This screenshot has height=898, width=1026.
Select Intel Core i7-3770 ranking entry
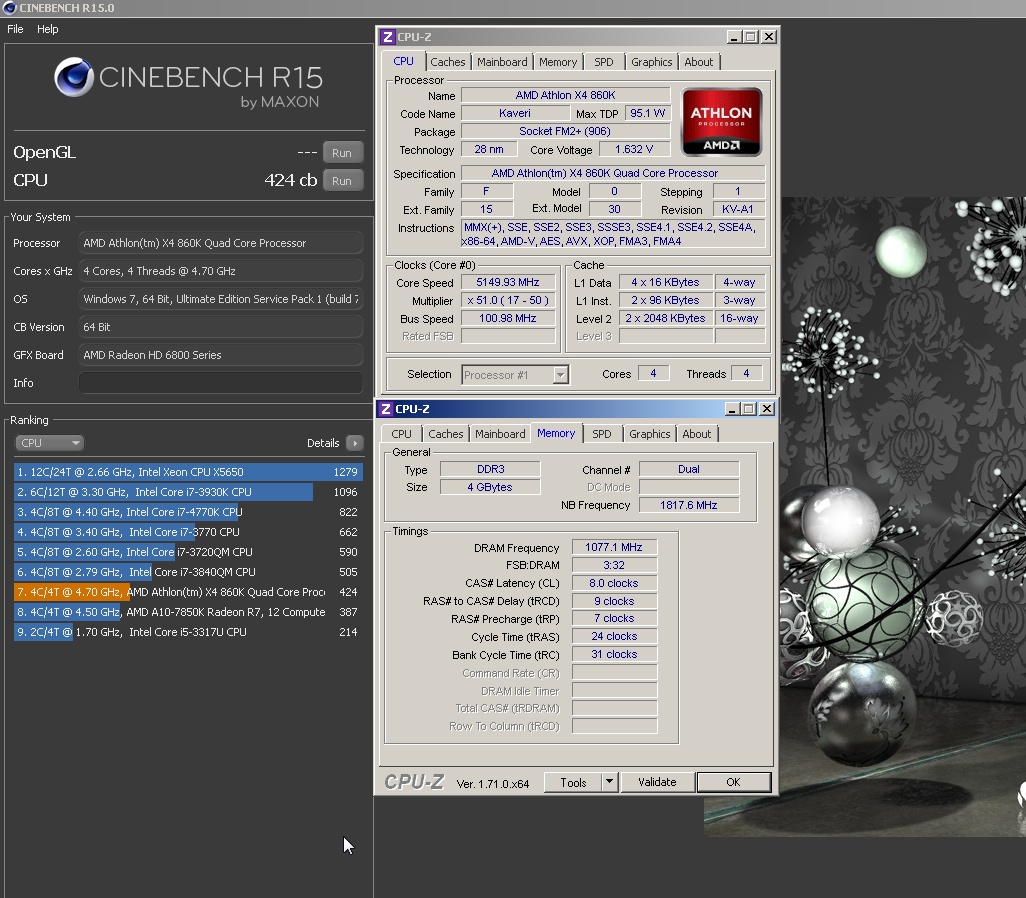(188, 532)
